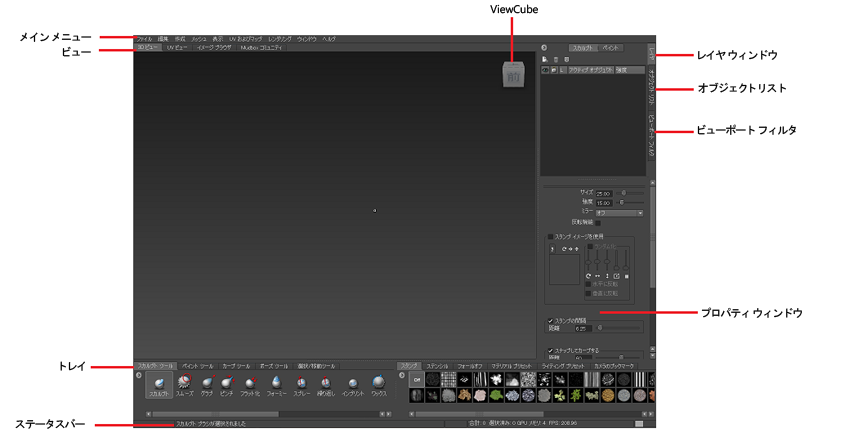
Task: Switch to Mudbox コミュニティ tab
Action: [x=262, y=48]
